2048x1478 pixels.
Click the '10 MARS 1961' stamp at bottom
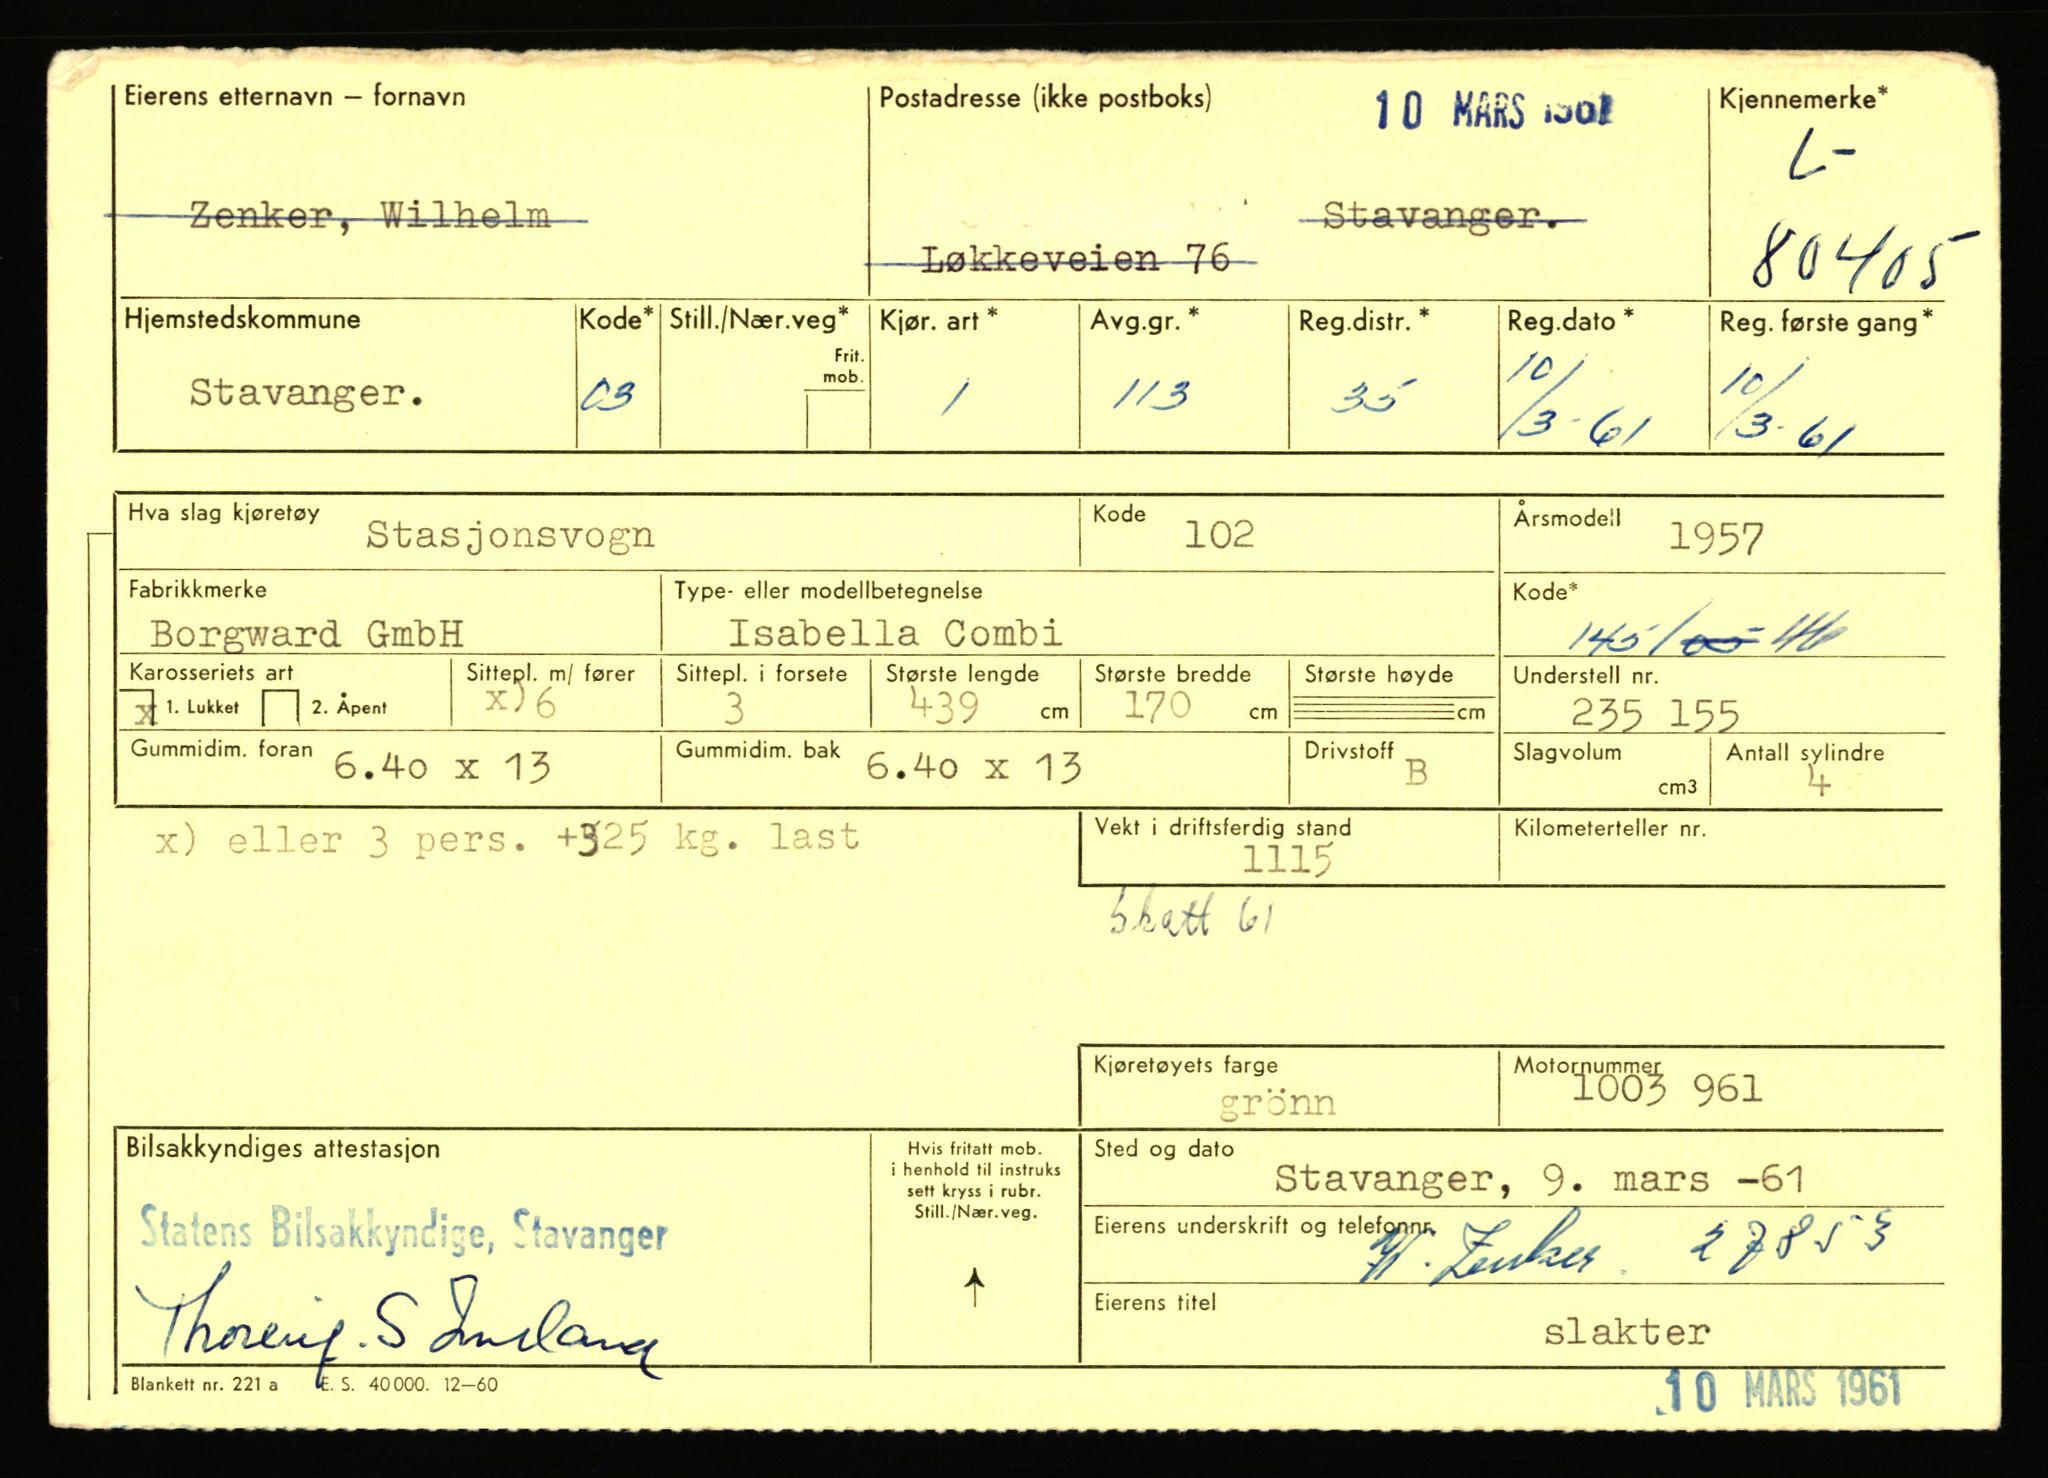[x=1780, y=1393]
